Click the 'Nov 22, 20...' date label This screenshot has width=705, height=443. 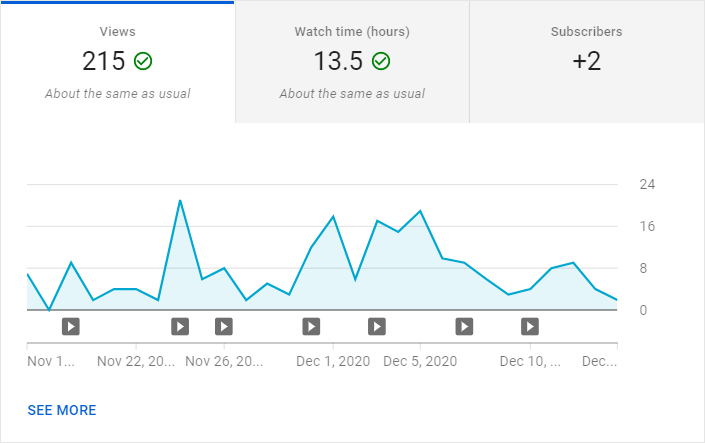point(136,361)
